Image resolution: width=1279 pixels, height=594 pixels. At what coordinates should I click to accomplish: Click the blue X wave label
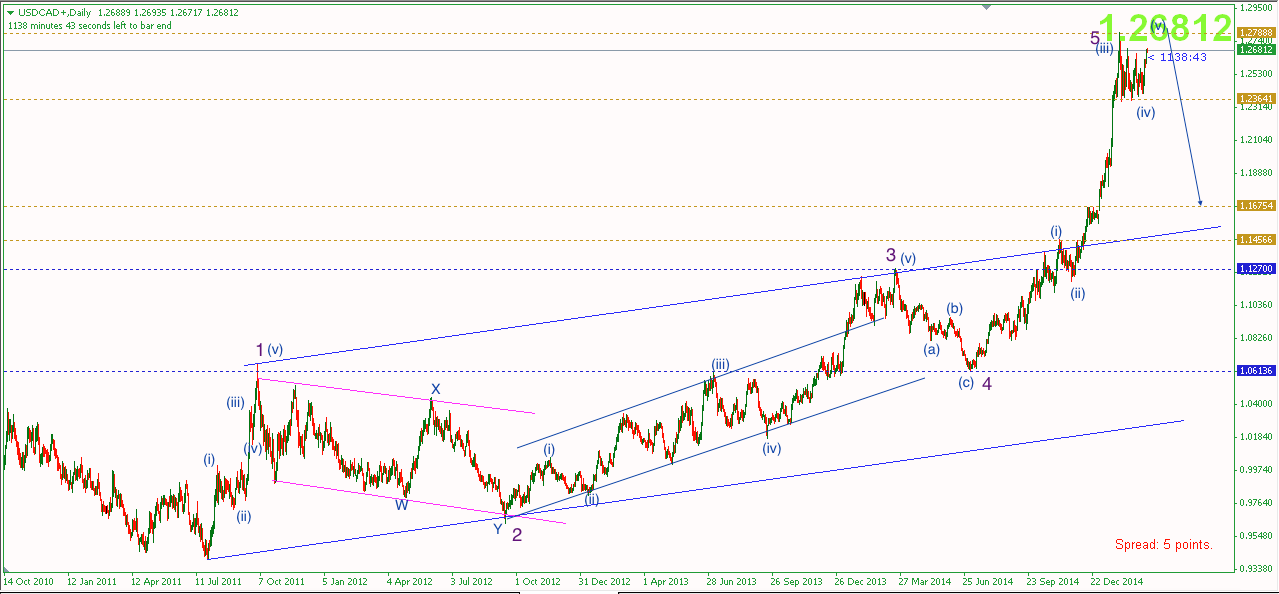tap(435, 389)
